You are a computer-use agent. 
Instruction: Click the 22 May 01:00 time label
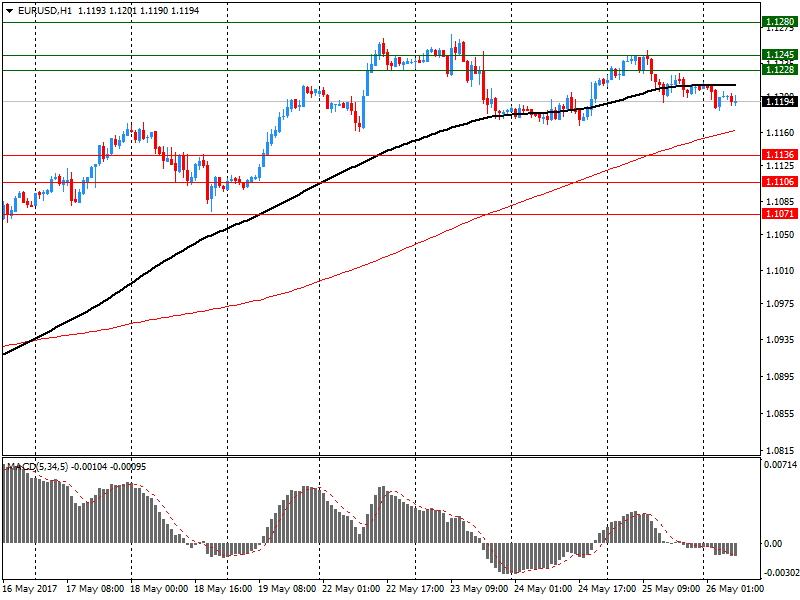coord(351,589)
